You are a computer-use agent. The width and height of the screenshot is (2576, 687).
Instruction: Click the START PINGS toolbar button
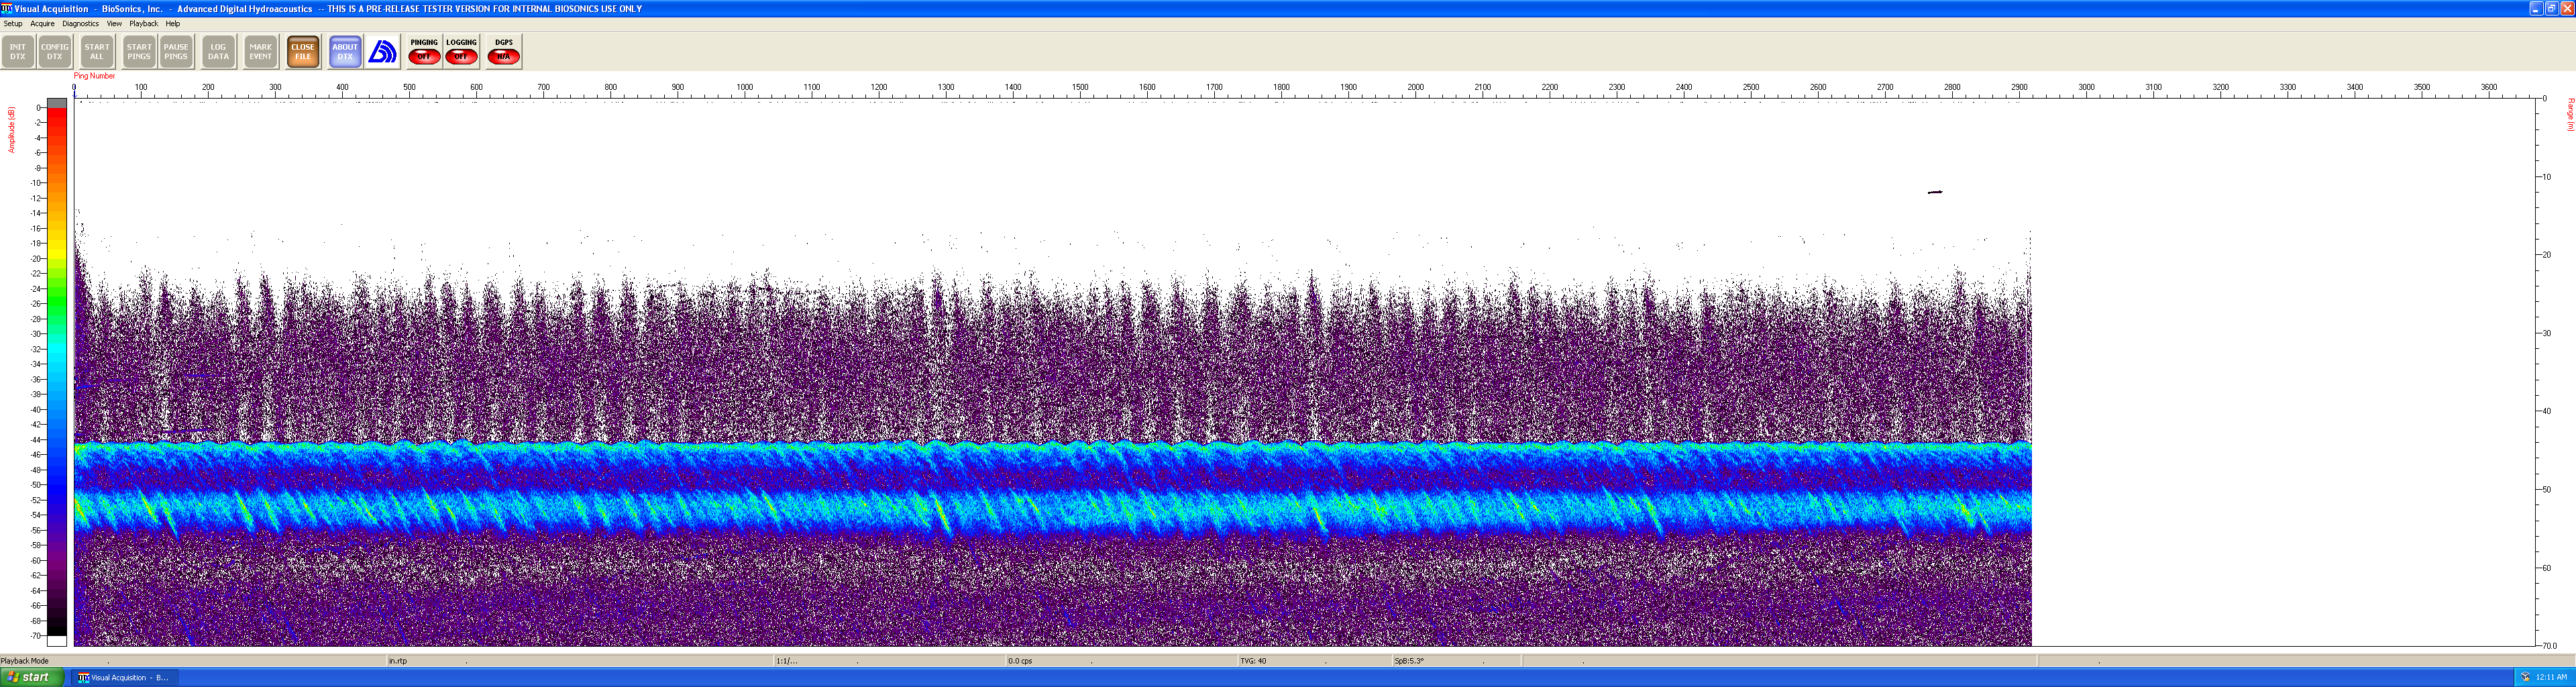(x=139, y=52)
